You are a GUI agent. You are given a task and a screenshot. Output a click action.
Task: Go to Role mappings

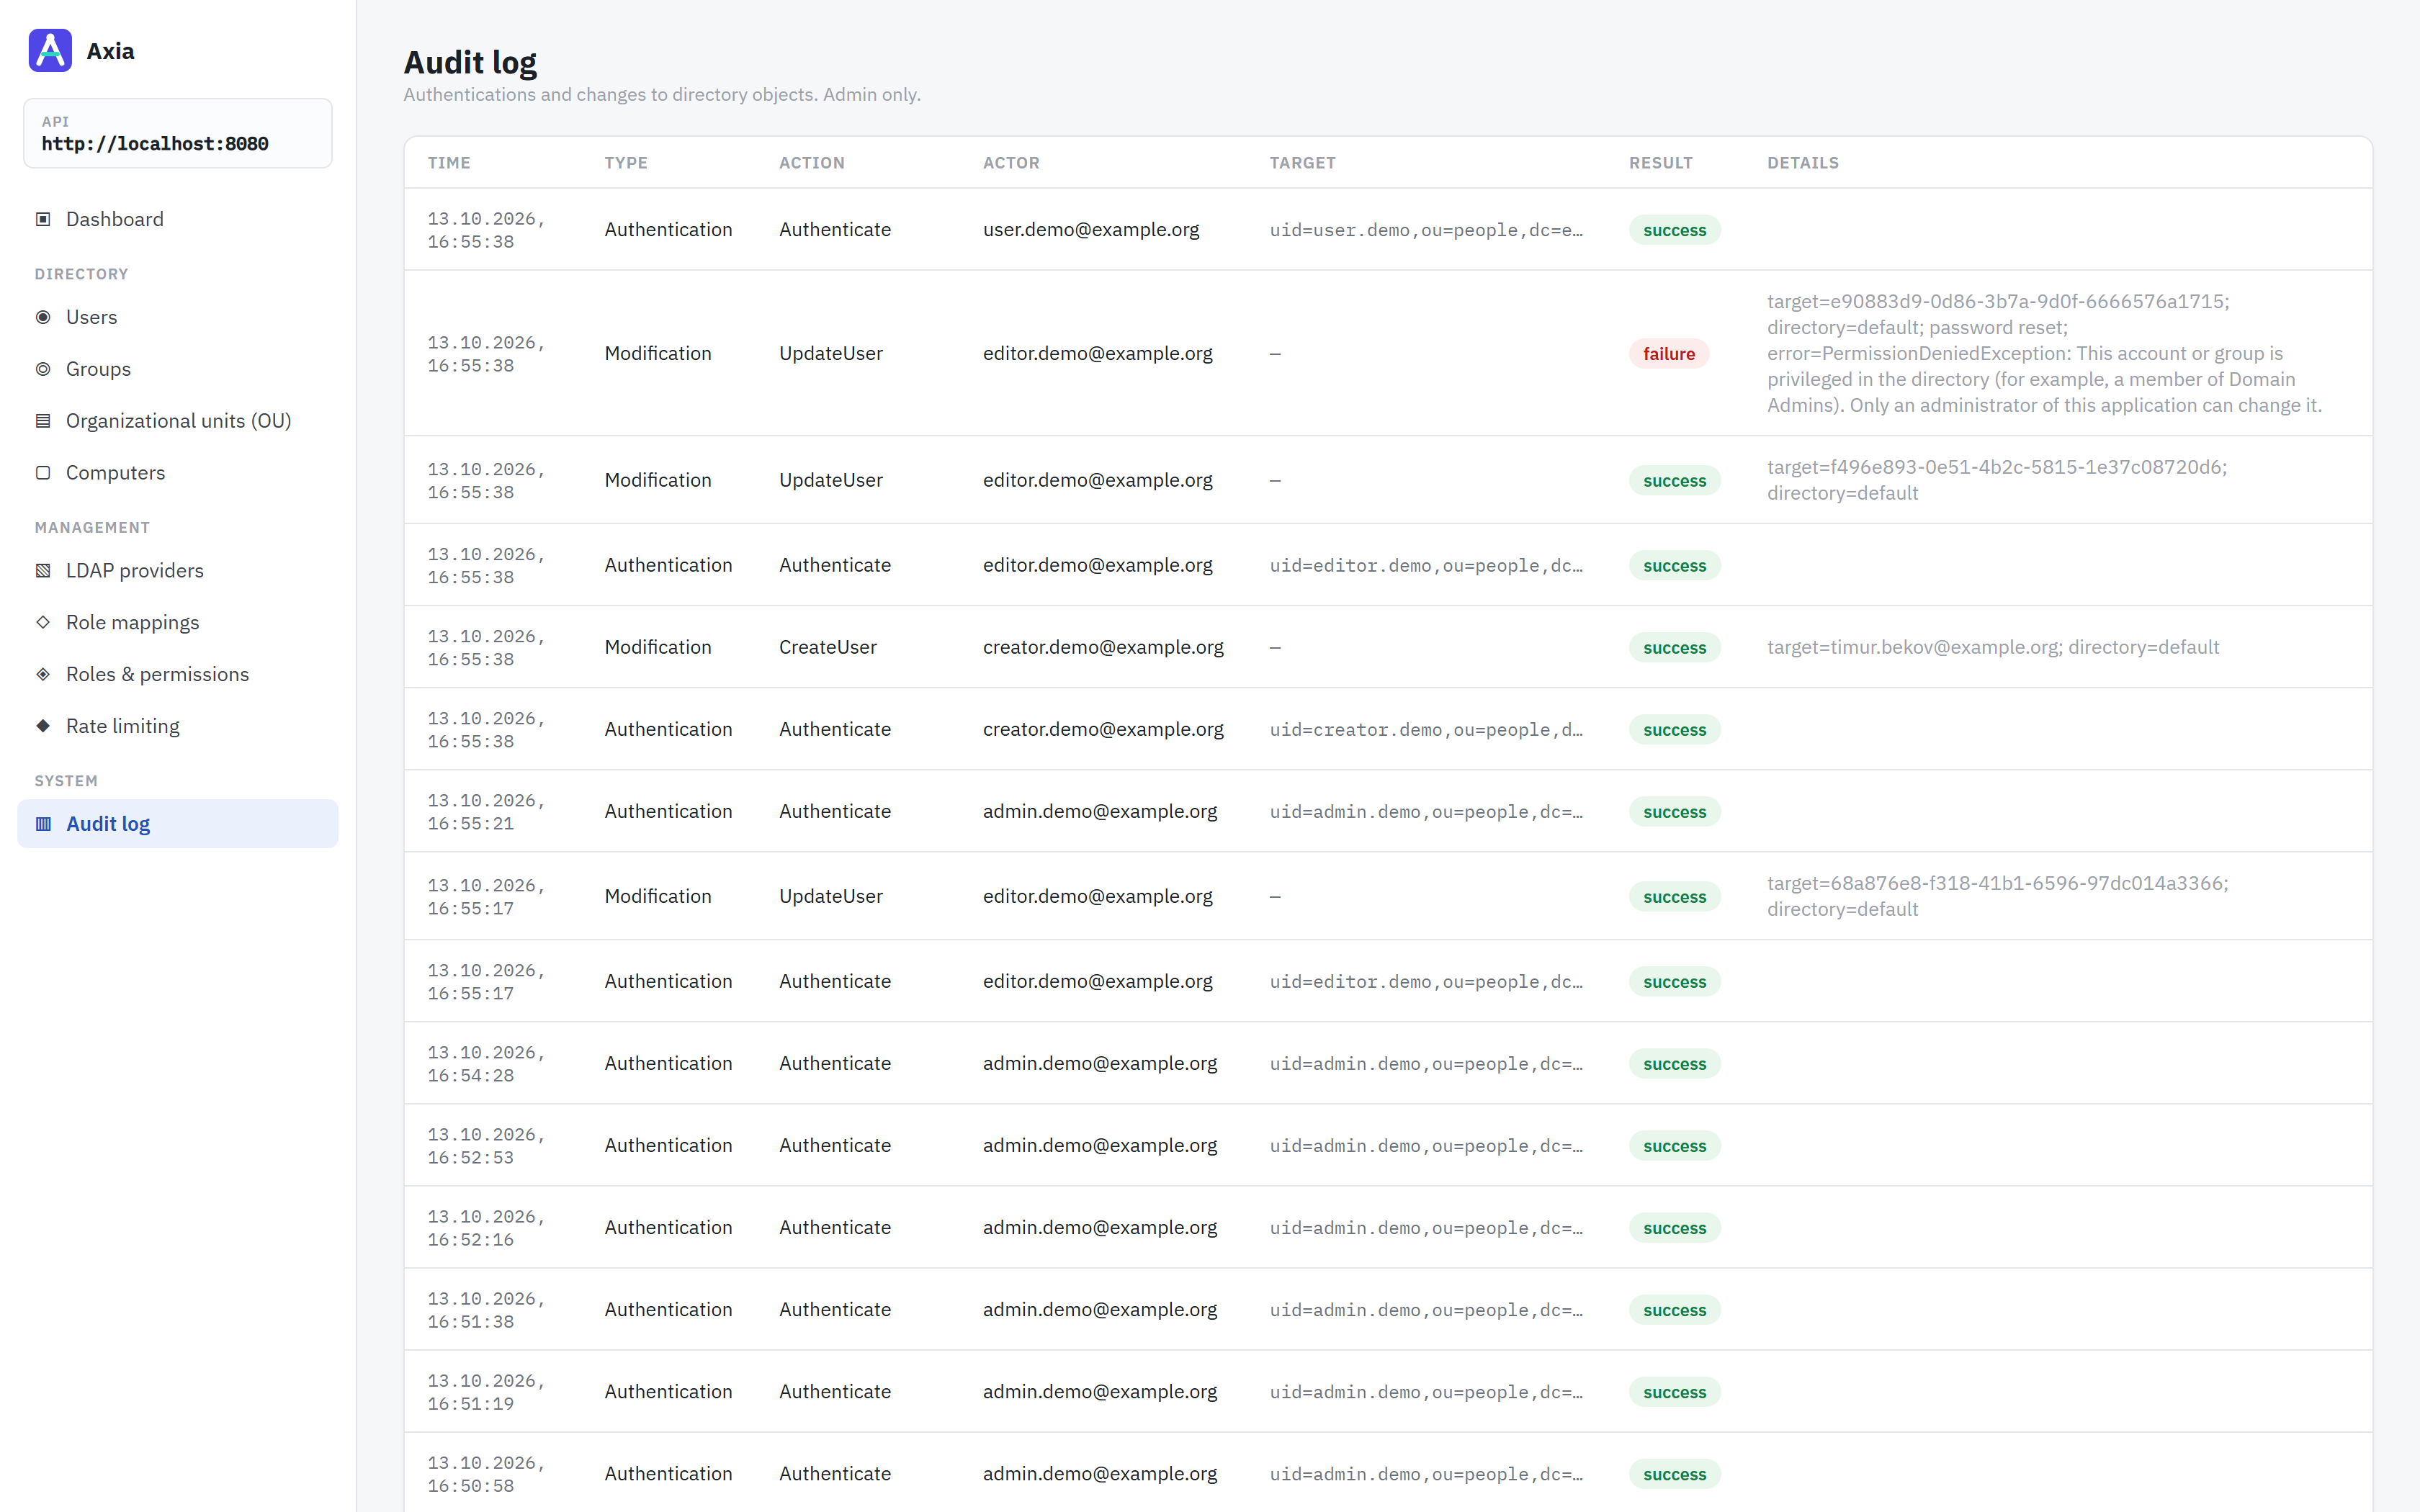pyautogui.click(x=178, y=623)
